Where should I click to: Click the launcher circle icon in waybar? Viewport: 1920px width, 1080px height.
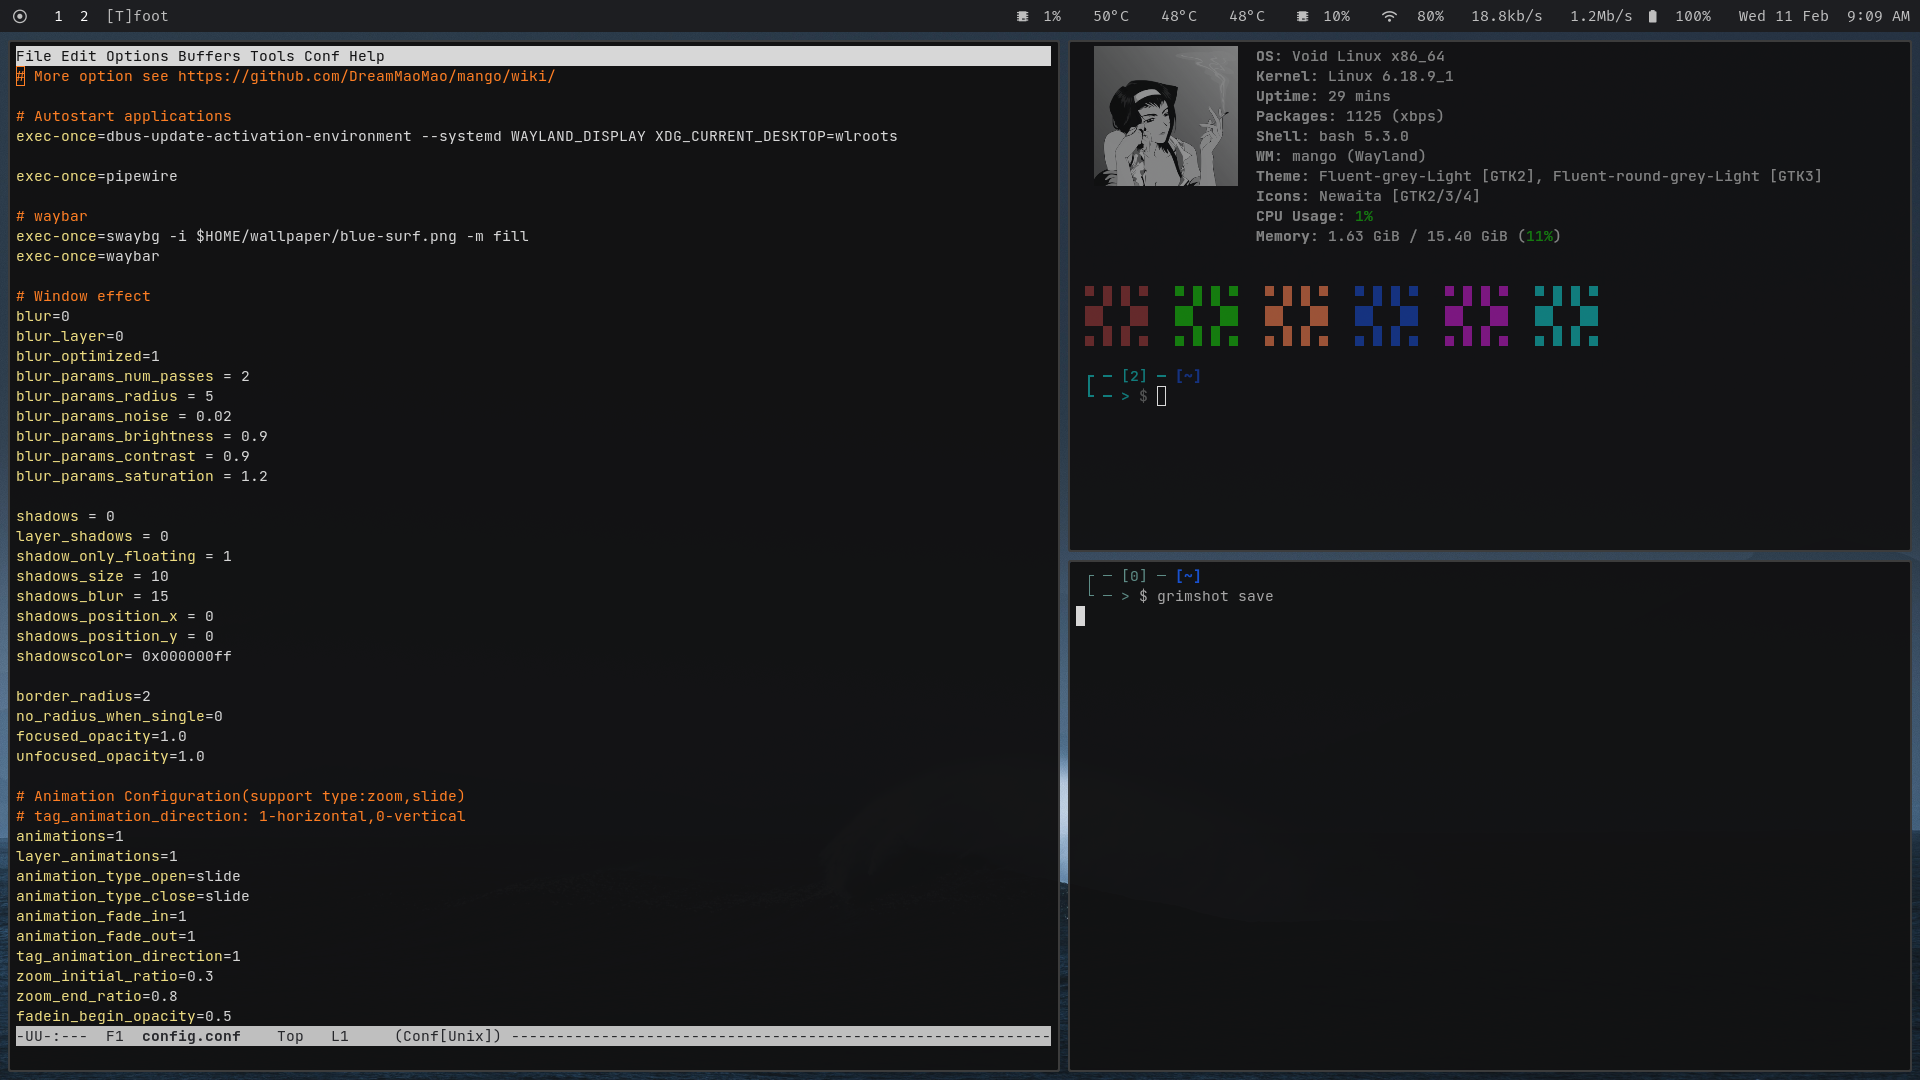(20, 16)
